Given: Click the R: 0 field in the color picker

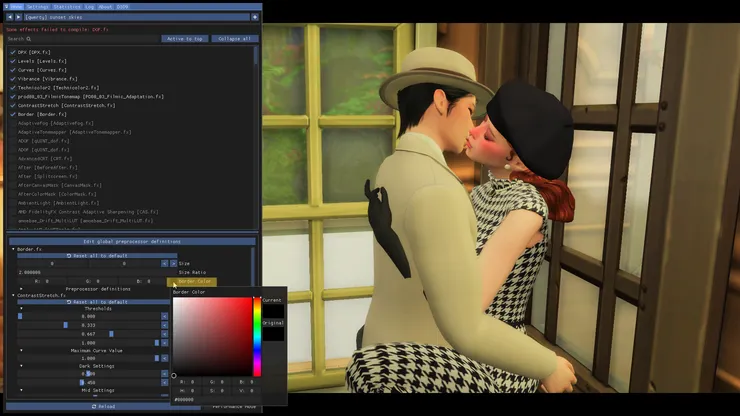Looking at the screenshot, I should click(186, 382).
